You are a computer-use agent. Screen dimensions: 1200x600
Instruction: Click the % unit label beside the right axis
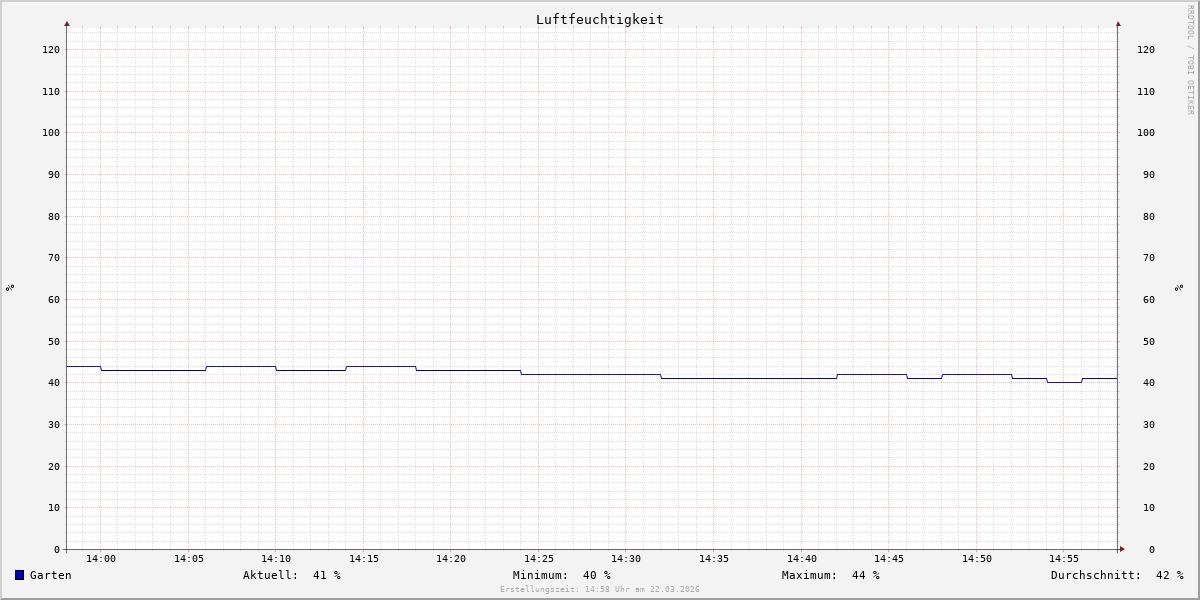tap(1179, 288)
